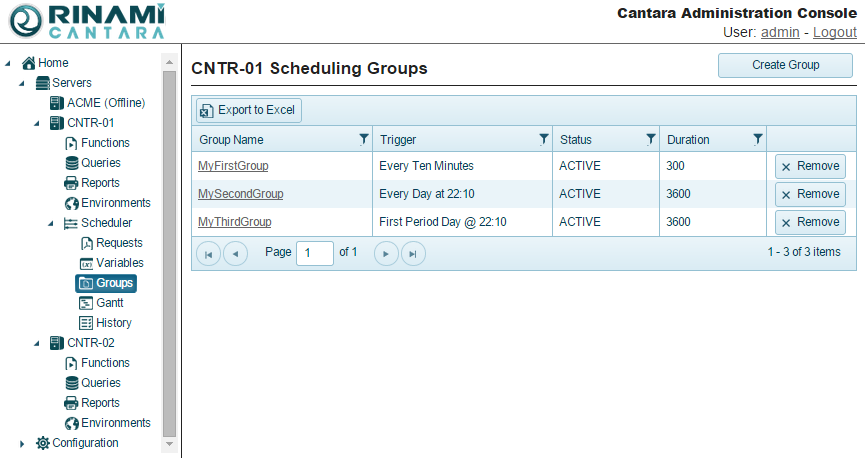The image size is (865, 458).
Task: Collapse the Scheduler tree node
Action: pos(51,223)
